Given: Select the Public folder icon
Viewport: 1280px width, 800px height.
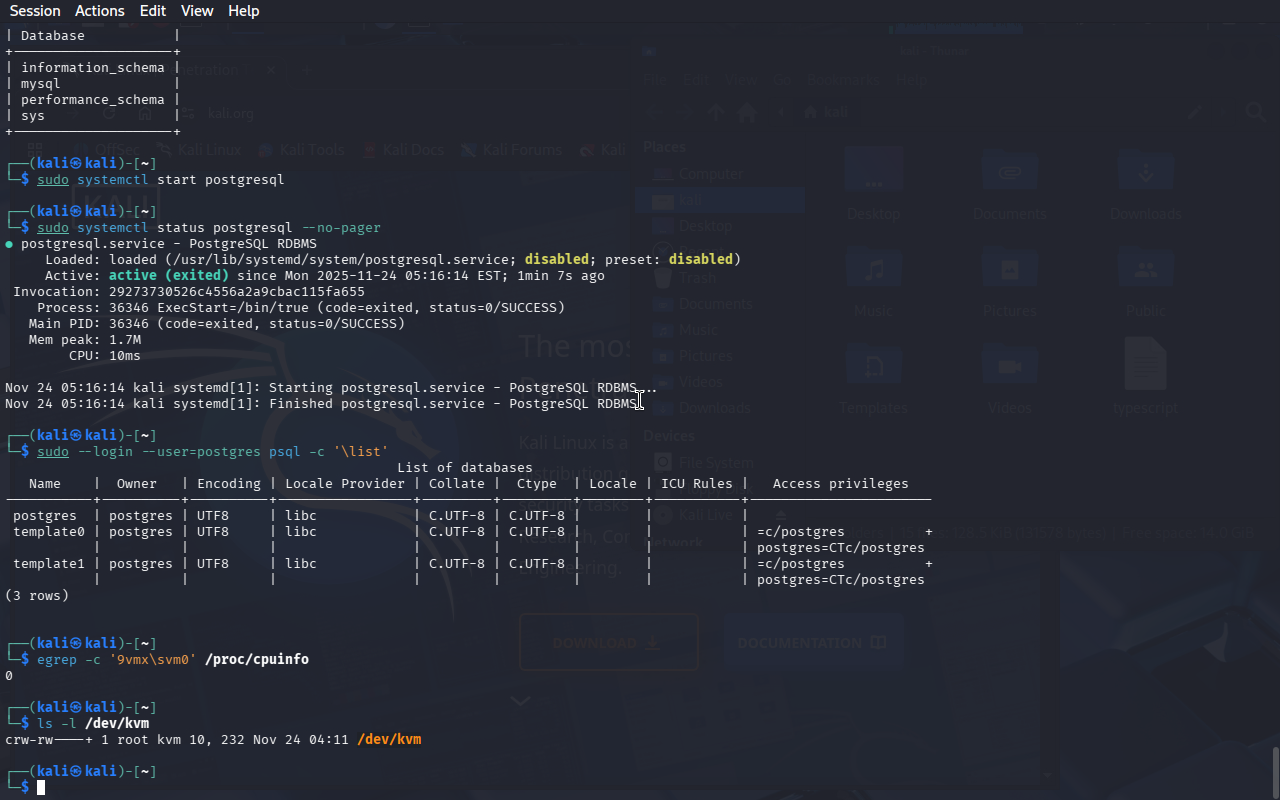Looking at the screenshot, I should (x=1145, y=271).
